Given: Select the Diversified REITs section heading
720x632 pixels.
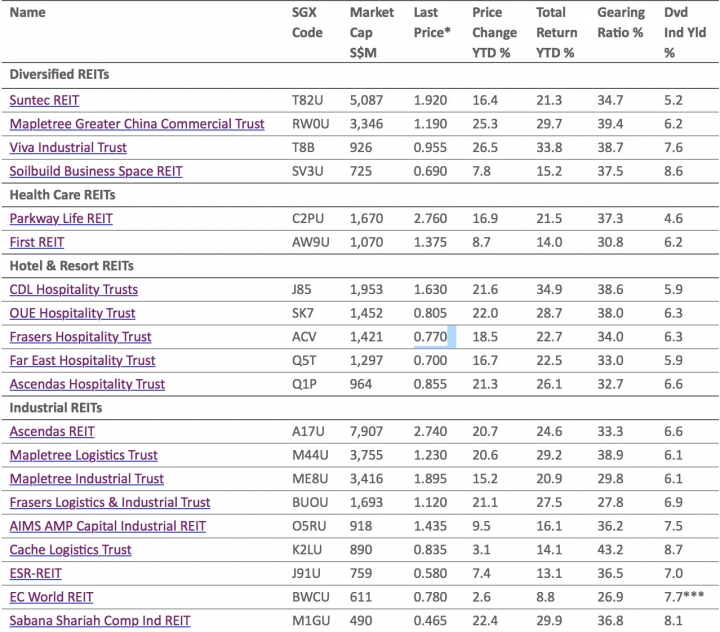Looking at the screenshot, I should tap(59, 74).
